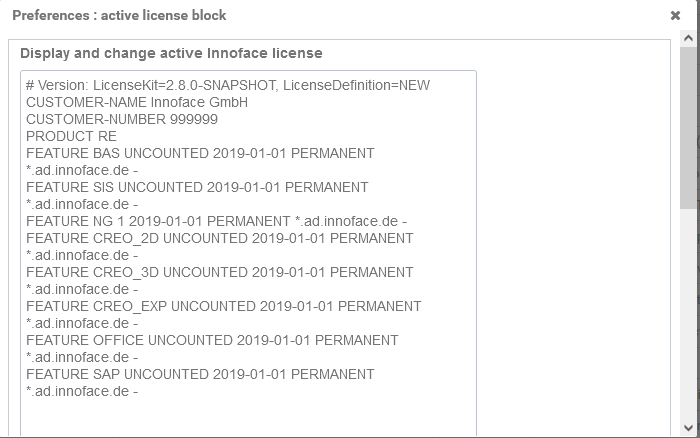The image size is (700, 438).
Task: Click the 'Display and change active Innoface license' heading
Action: [x=171, y=53]
